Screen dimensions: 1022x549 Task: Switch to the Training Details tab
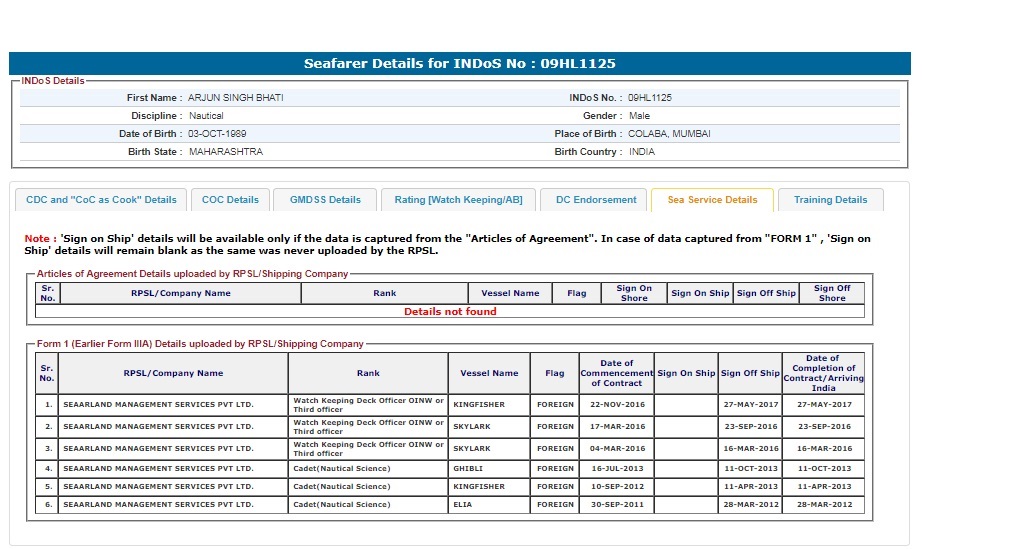[830, 200]
